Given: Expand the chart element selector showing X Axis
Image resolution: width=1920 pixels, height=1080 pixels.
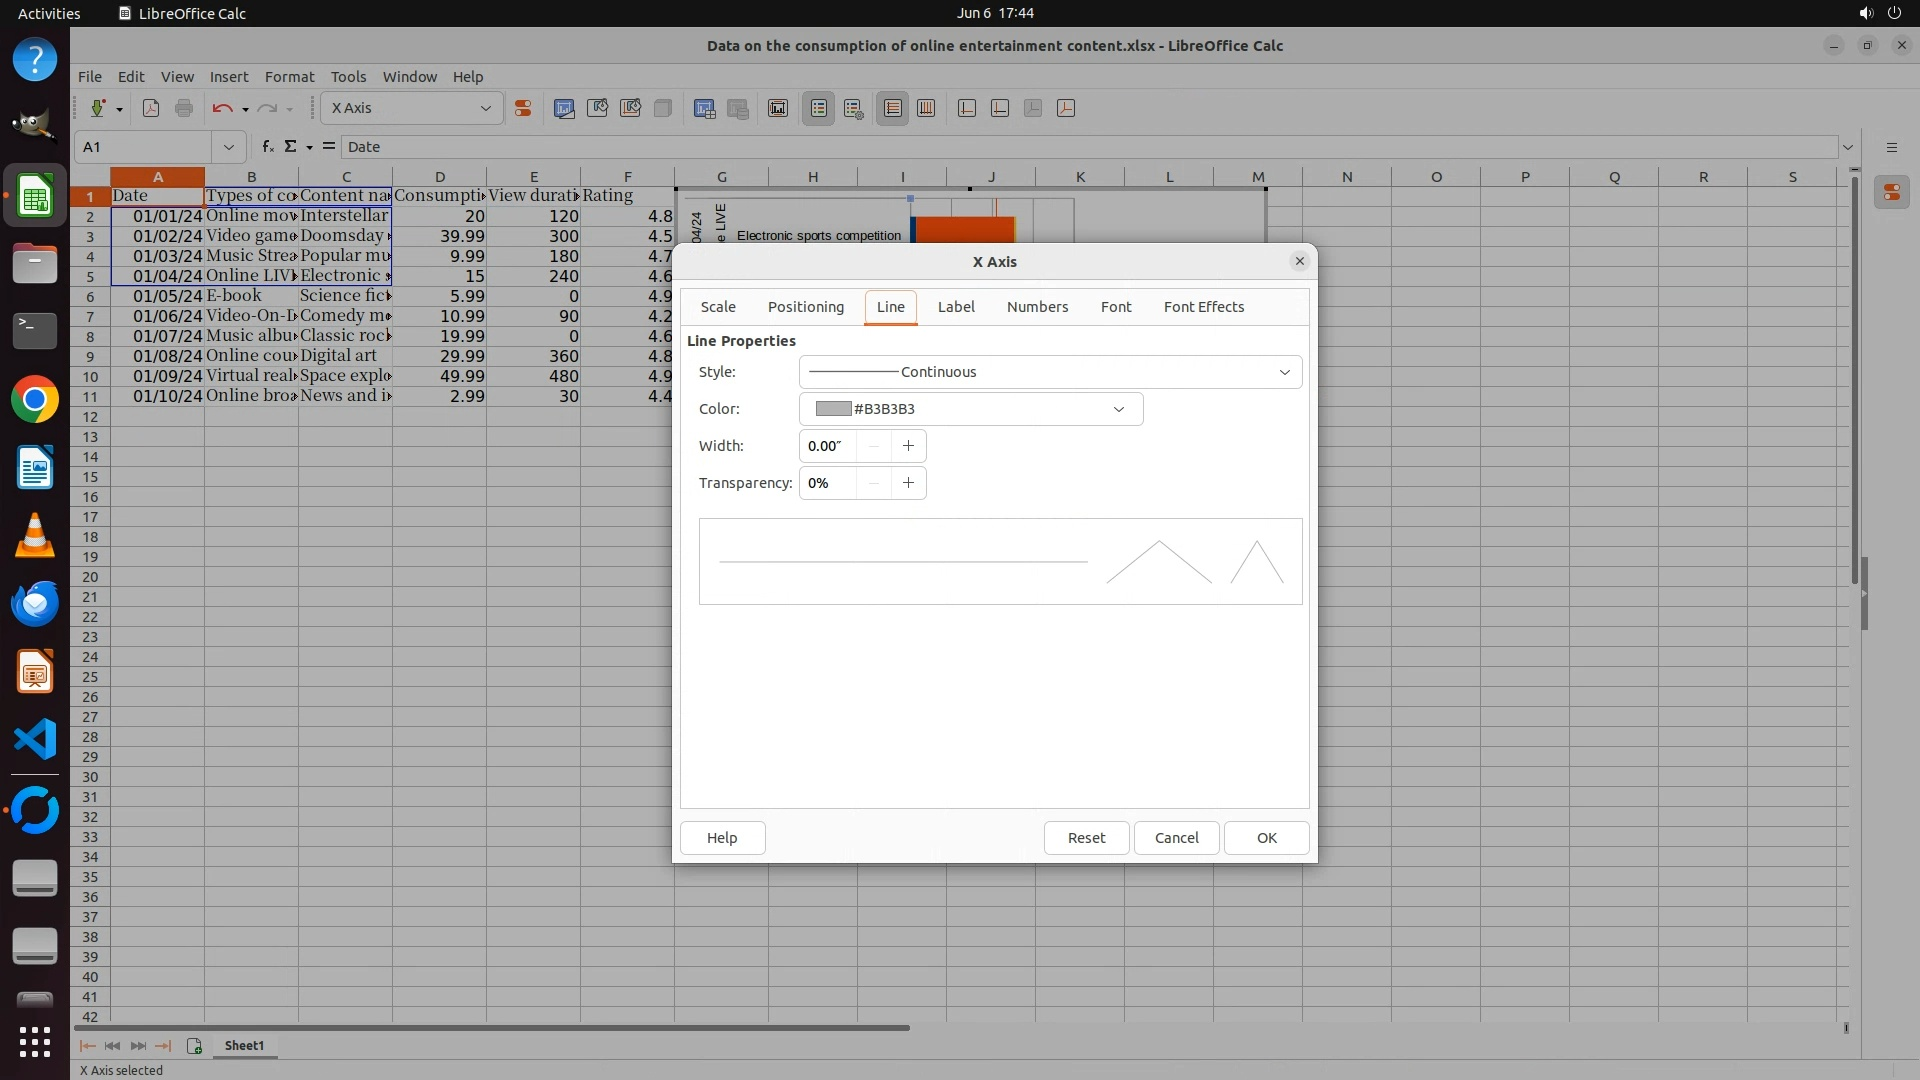Looking at the screenshot, I should (x=485, y=108).
